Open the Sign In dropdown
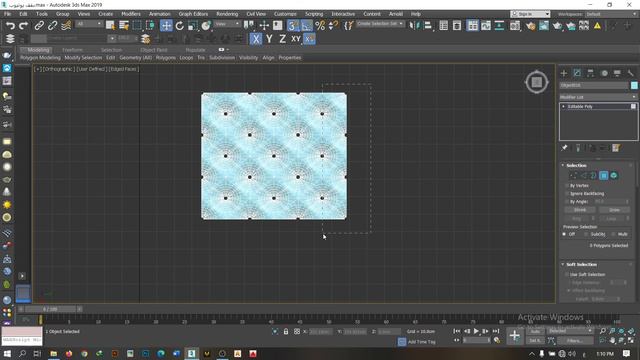The image size is (640, 360). (530, 14)
